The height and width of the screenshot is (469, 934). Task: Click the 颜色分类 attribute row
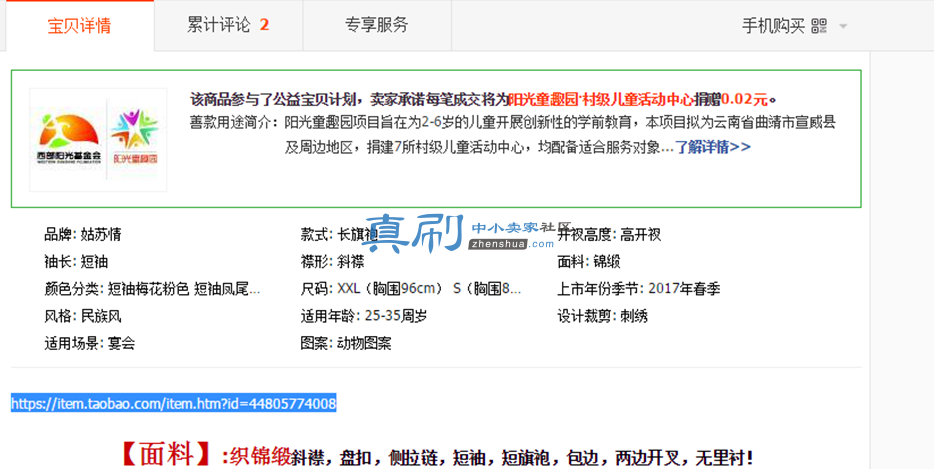pos(152,289)
